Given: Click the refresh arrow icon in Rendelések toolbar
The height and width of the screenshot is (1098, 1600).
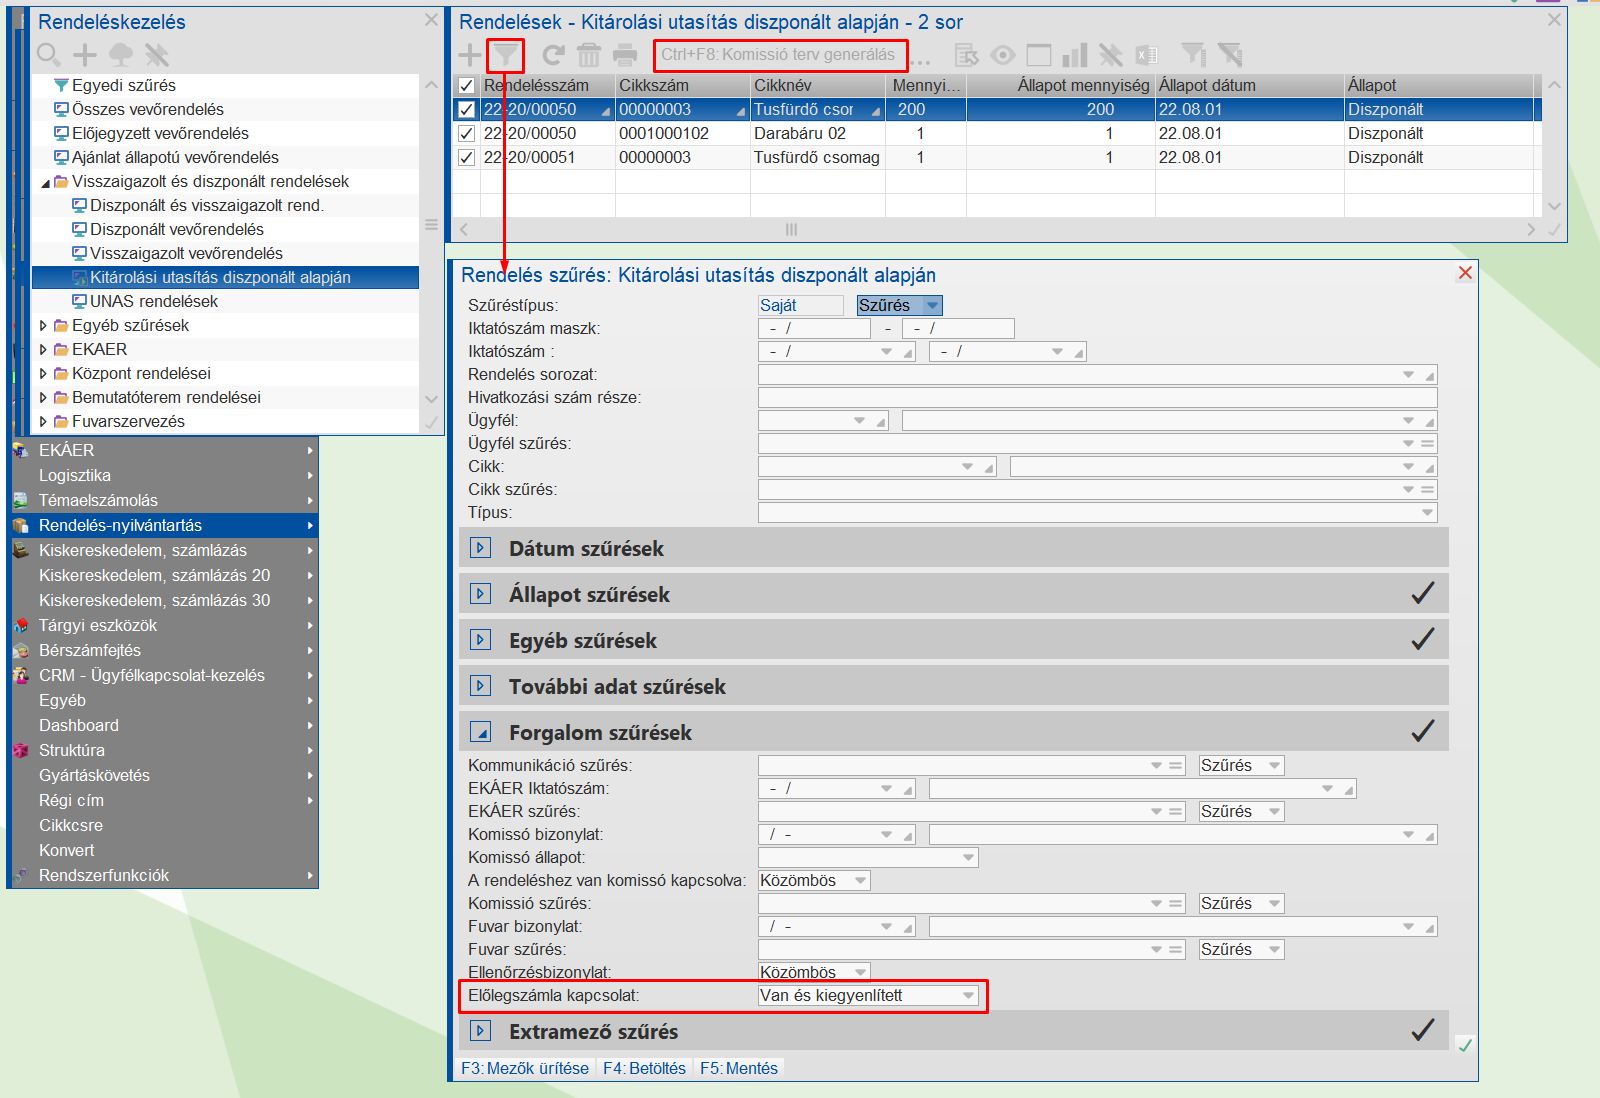Looking at the screenshot, I should pyautogui.click(x=553, y=55).
